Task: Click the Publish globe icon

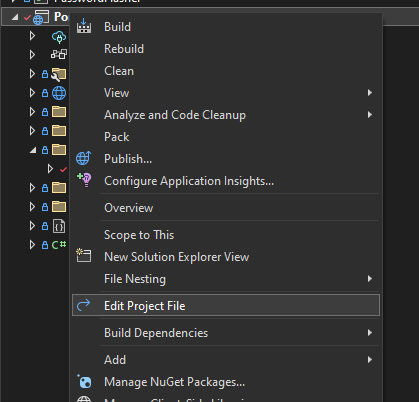Action: click(83, 158)
